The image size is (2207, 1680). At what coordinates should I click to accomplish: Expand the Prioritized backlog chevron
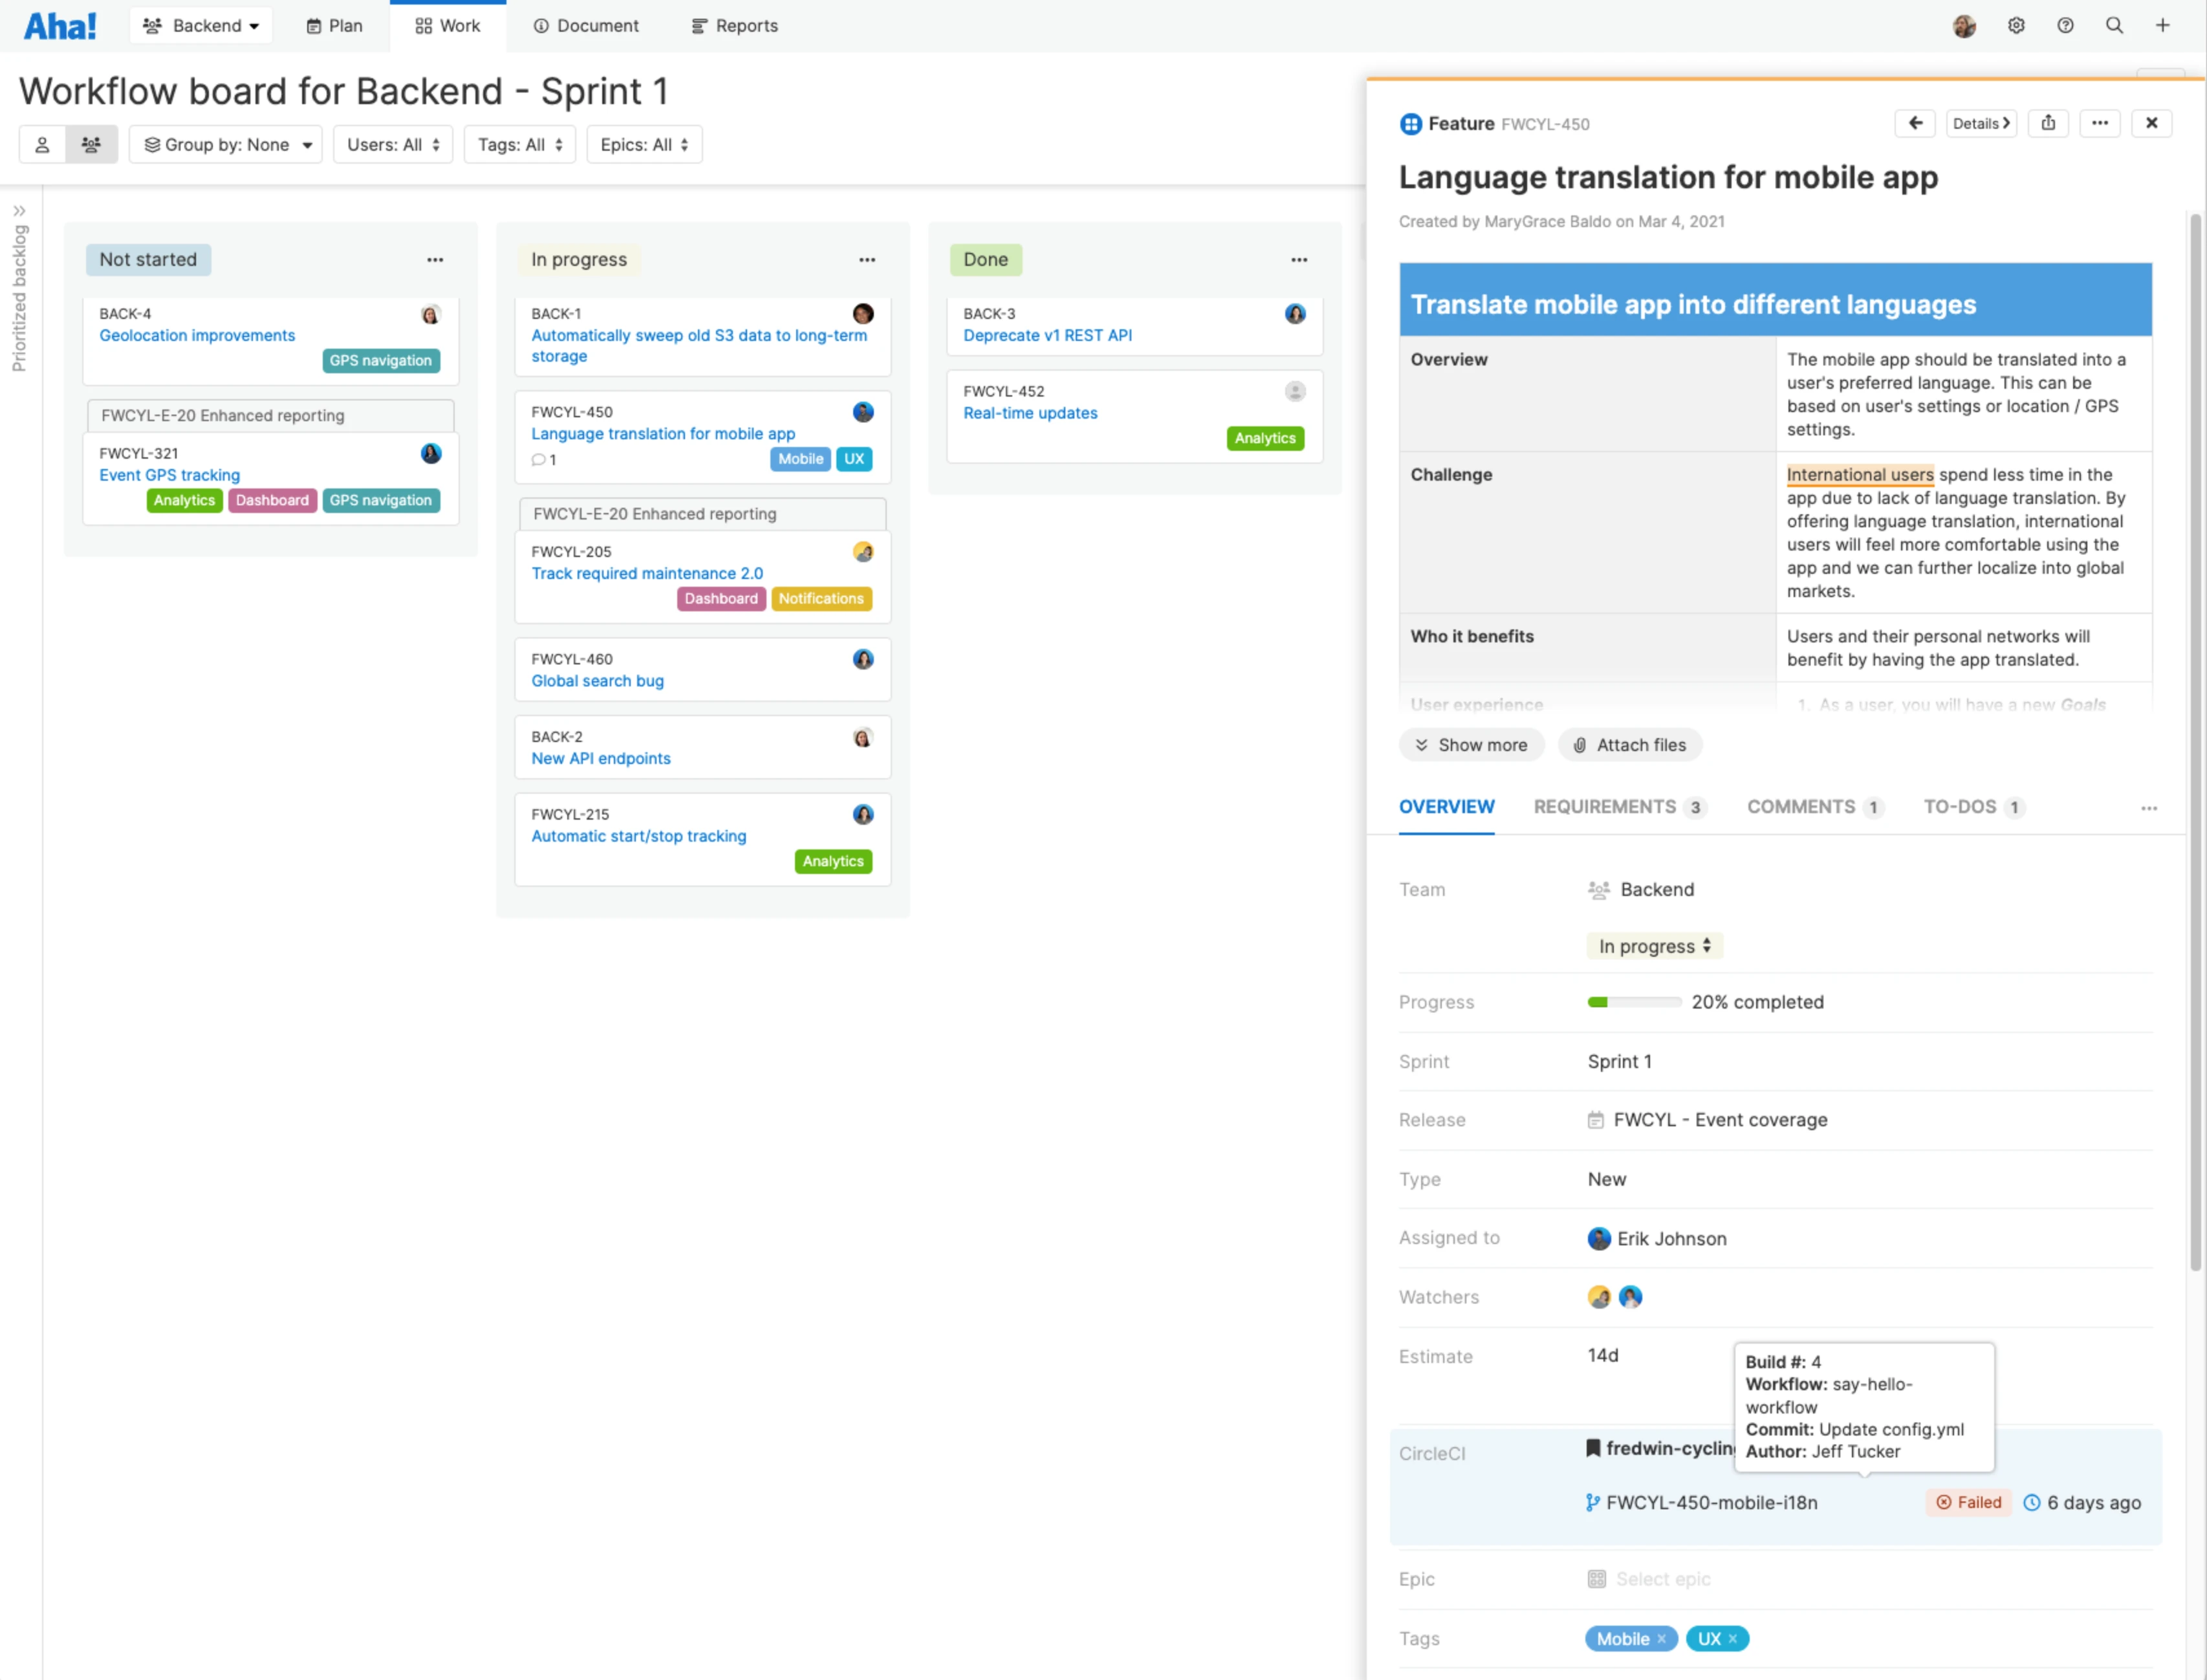(19, 211)
